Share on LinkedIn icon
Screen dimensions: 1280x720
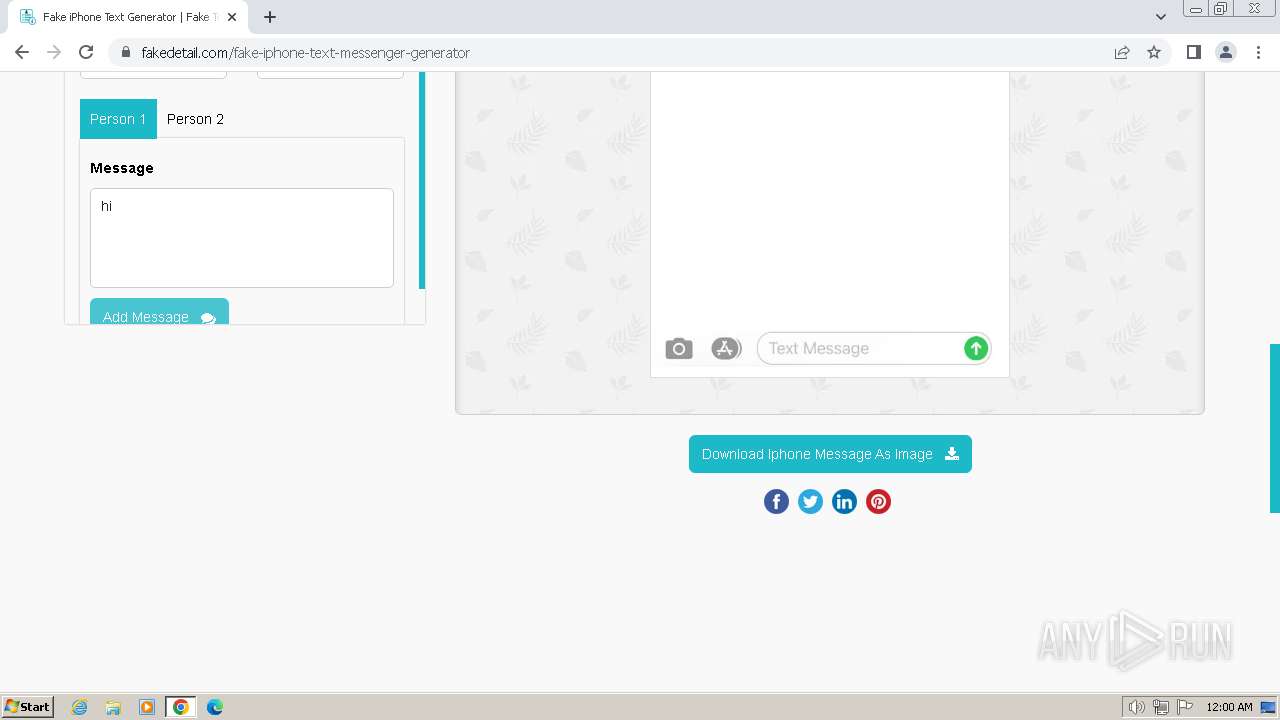pos(845,502)
